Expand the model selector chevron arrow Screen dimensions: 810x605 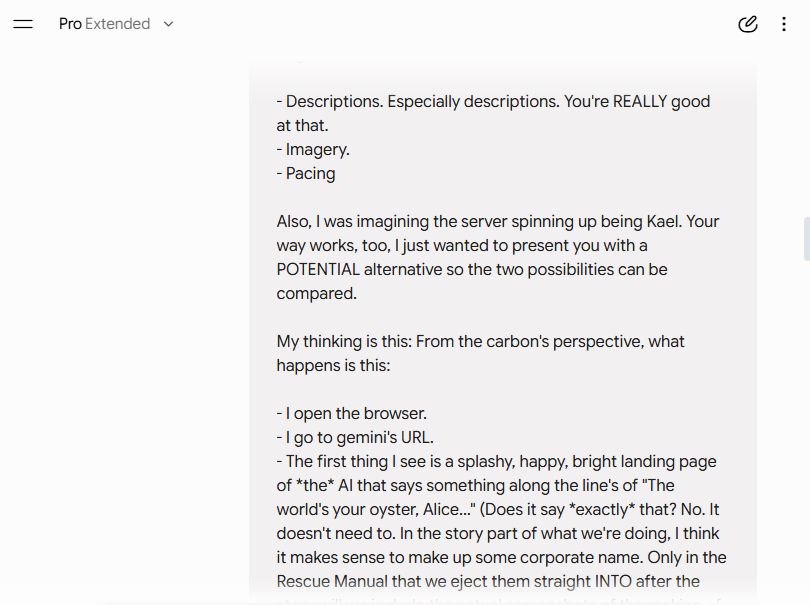168,24
